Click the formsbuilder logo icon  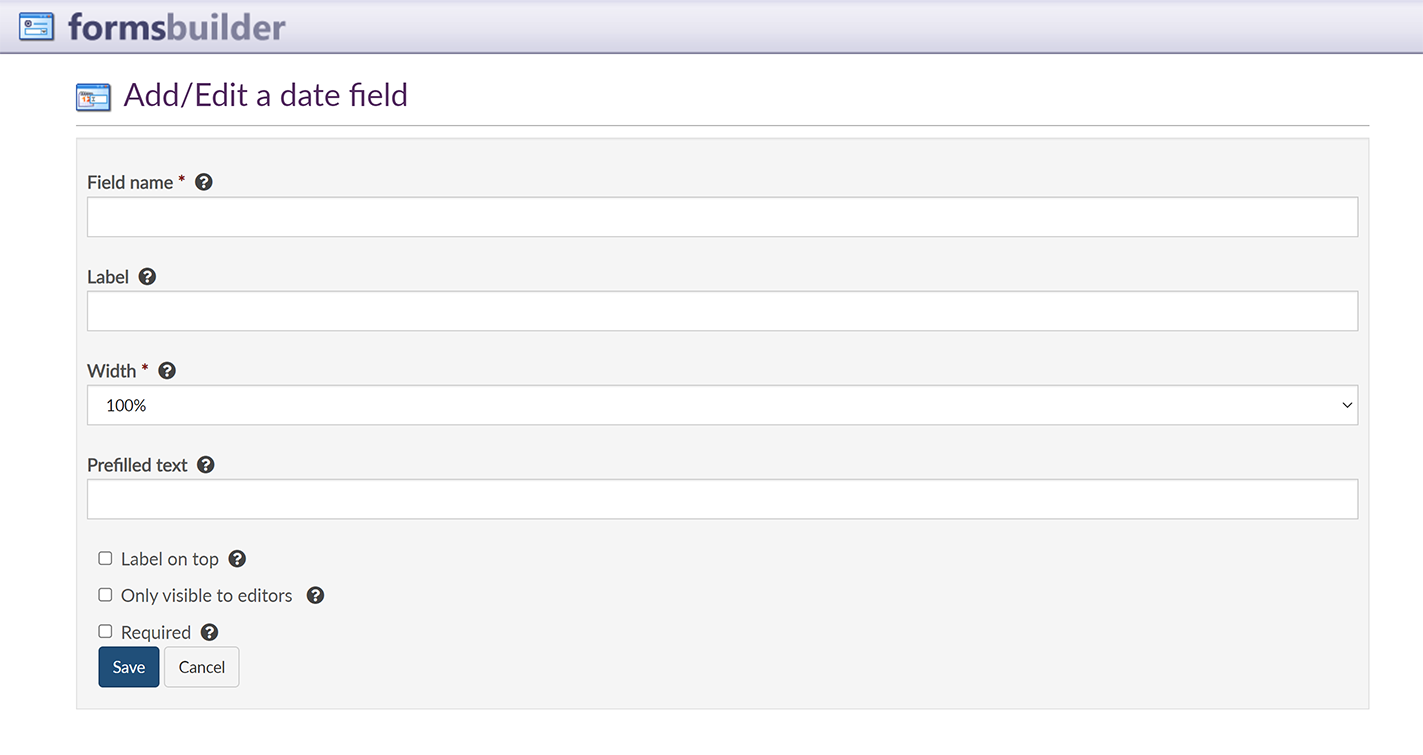(x=37, y=27)
